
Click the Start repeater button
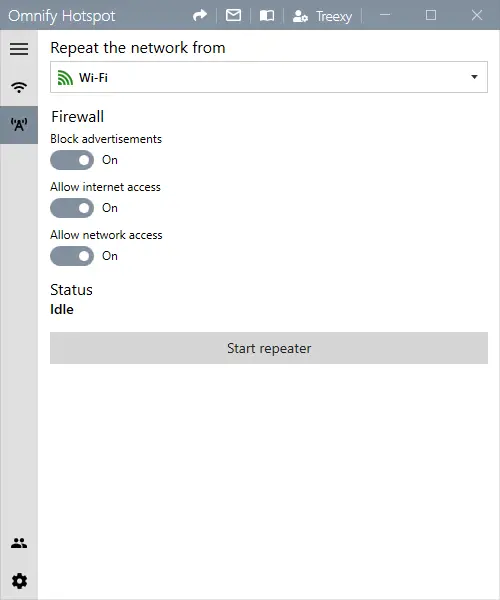pos(269,348)
